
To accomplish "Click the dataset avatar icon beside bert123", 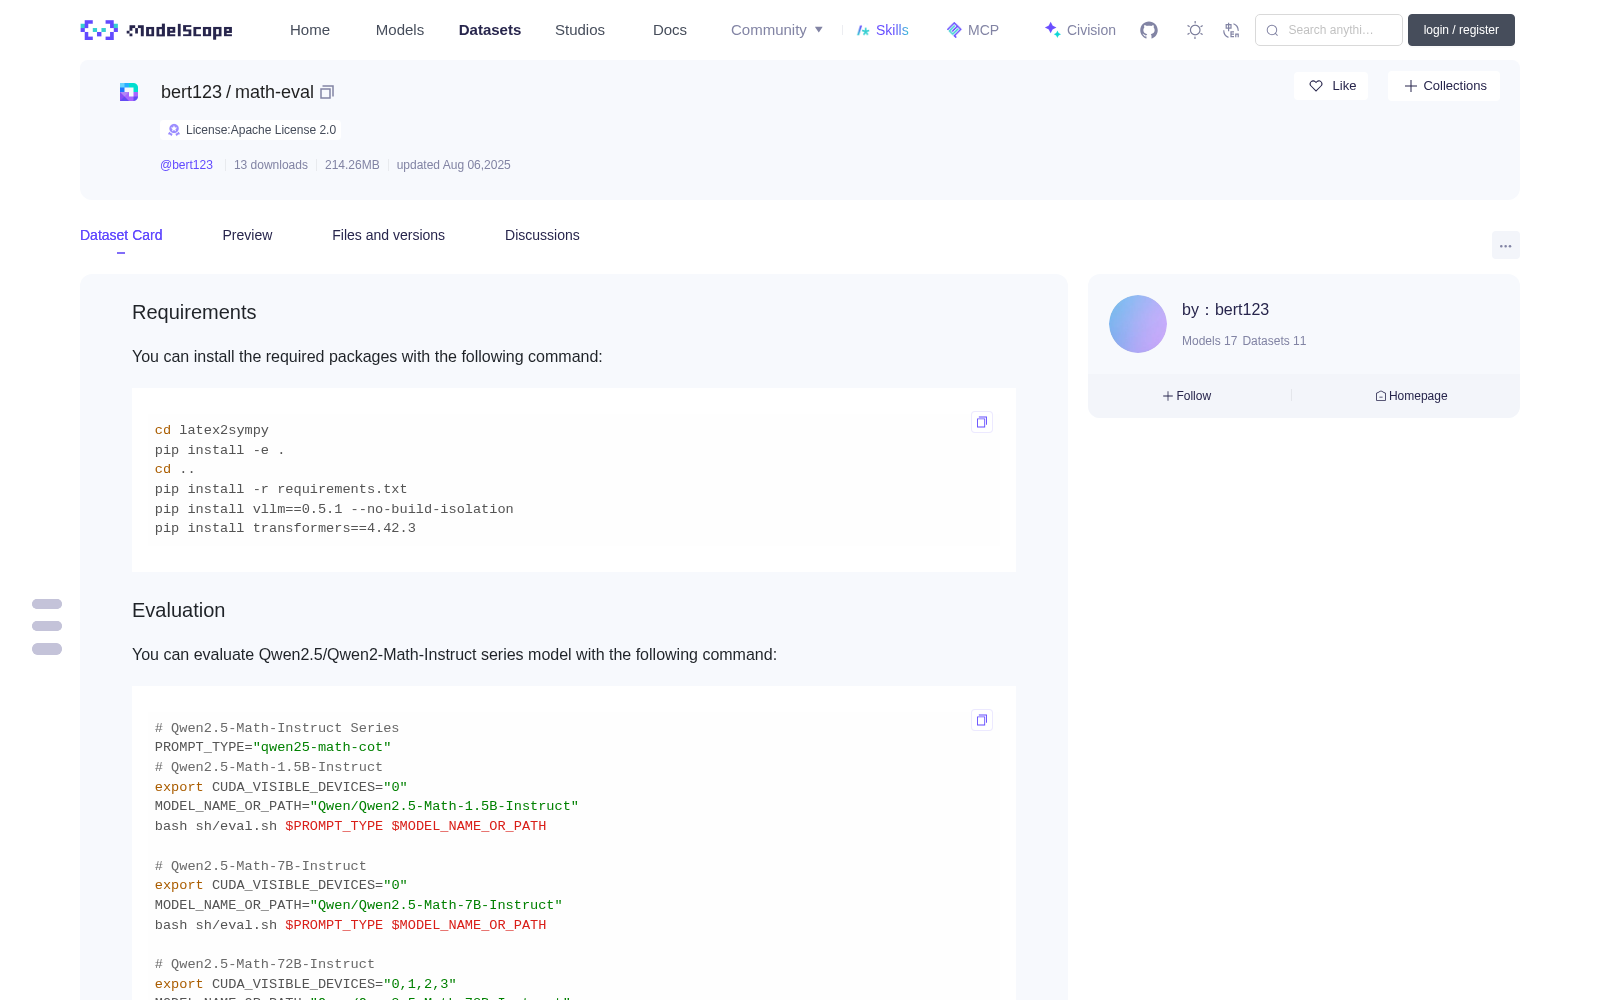I will tap(129, 92).
